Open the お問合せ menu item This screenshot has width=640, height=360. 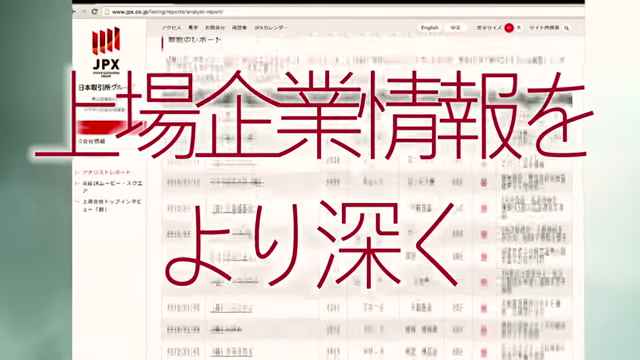215,28
